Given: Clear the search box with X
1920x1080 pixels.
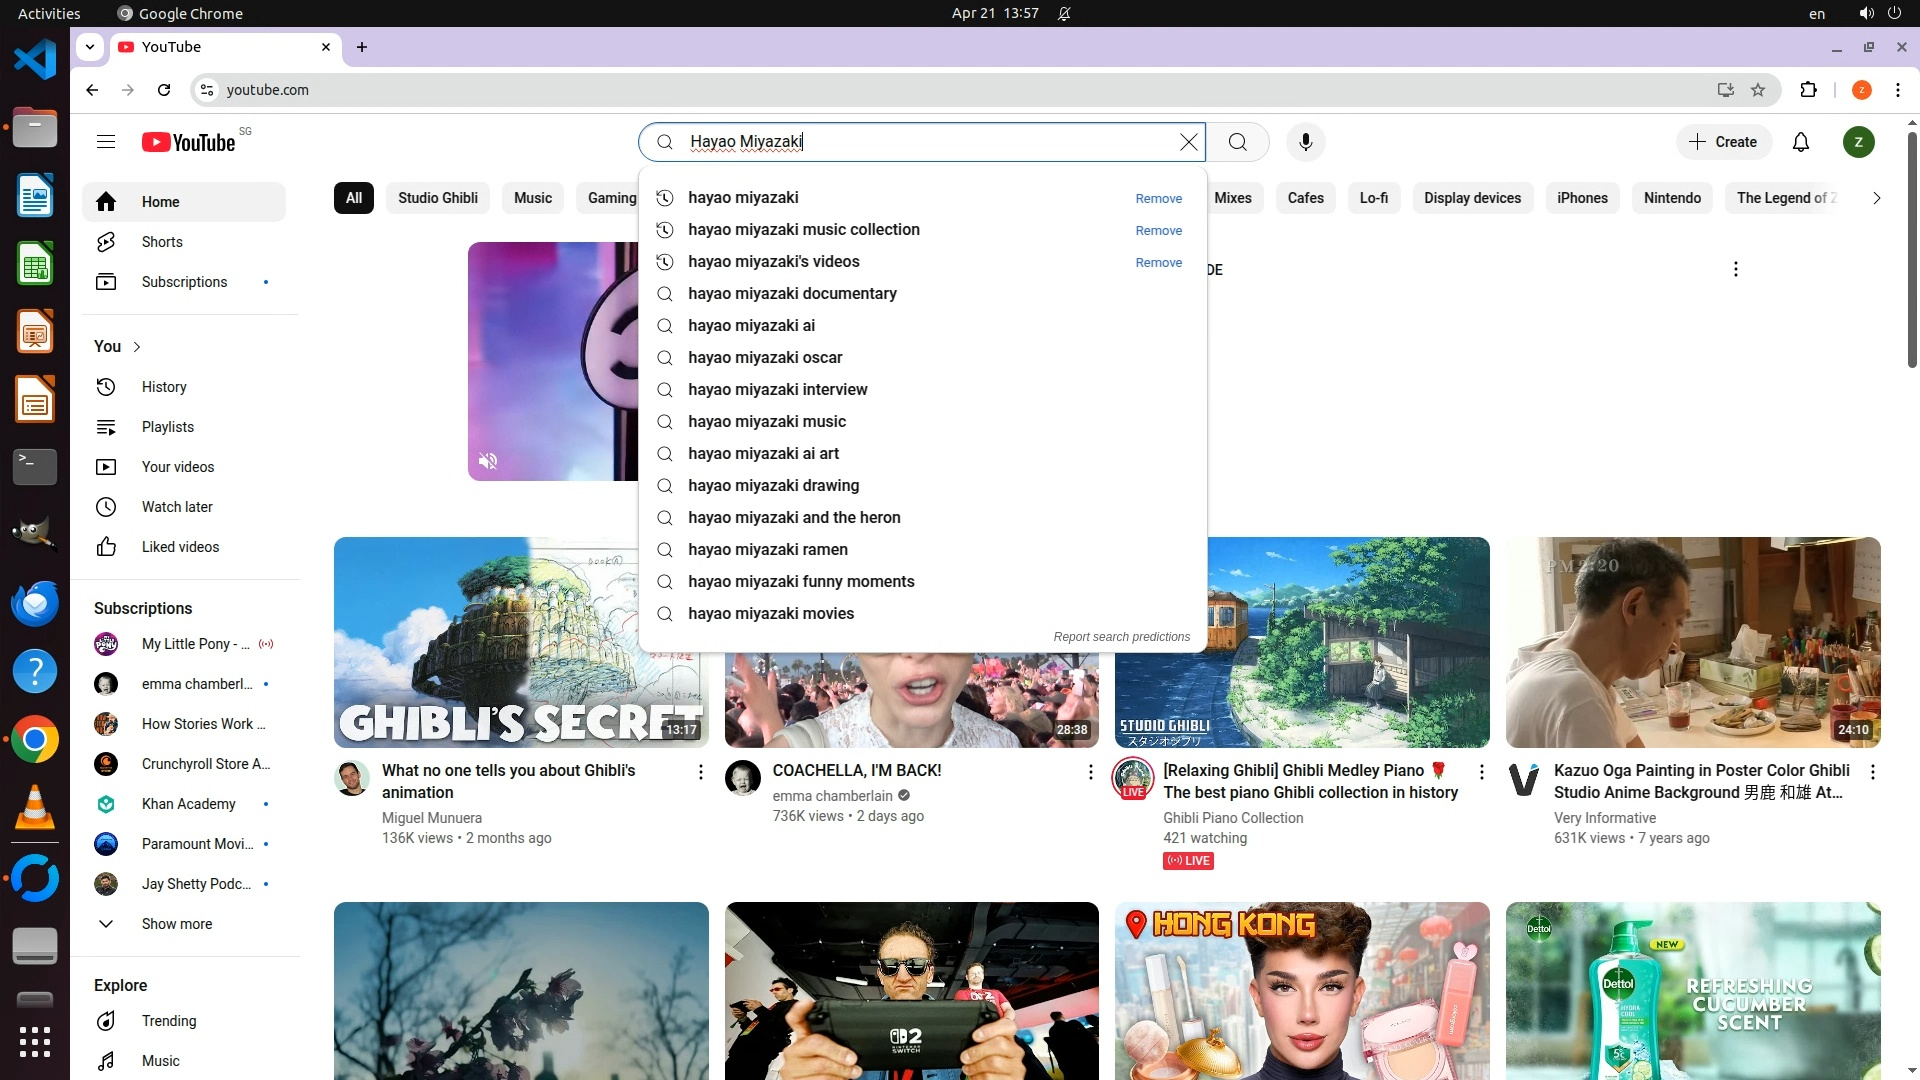Looking at the screenshot, I should 1188,142.
